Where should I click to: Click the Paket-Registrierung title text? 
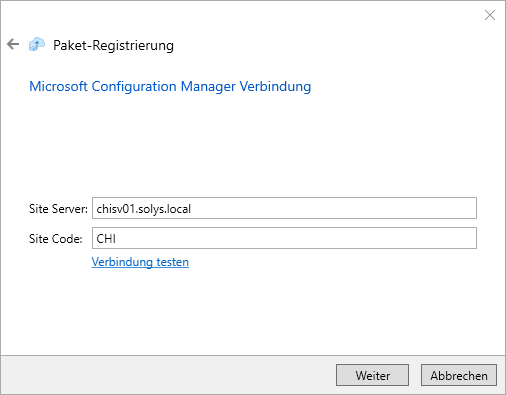pyautogui.click(x=113, y=45)
